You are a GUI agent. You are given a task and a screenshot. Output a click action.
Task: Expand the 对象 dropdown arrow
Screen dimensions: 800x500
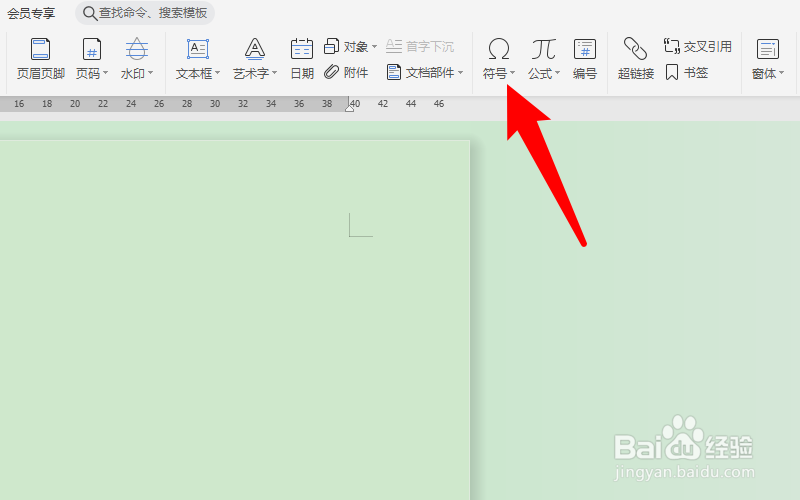[x=374, y=46]
